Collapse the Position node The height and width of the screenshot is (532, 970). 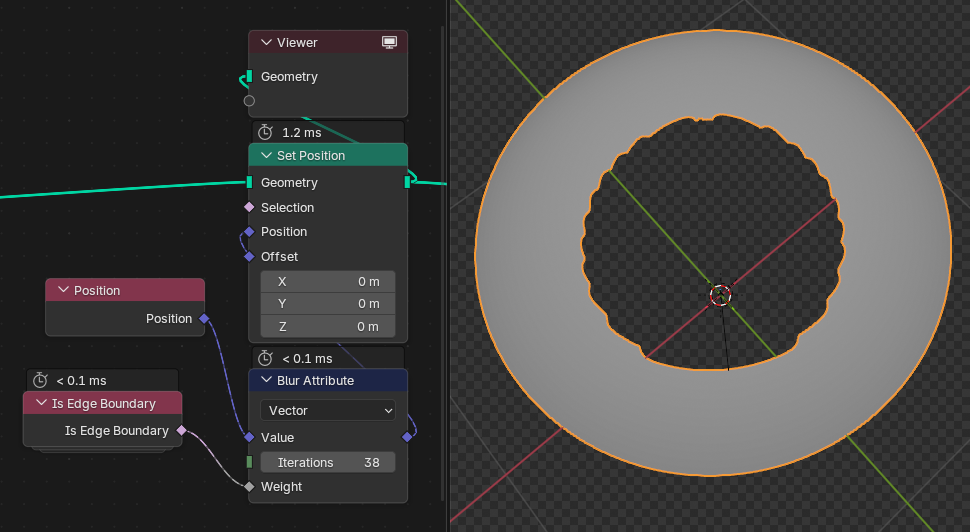[63, 290]
